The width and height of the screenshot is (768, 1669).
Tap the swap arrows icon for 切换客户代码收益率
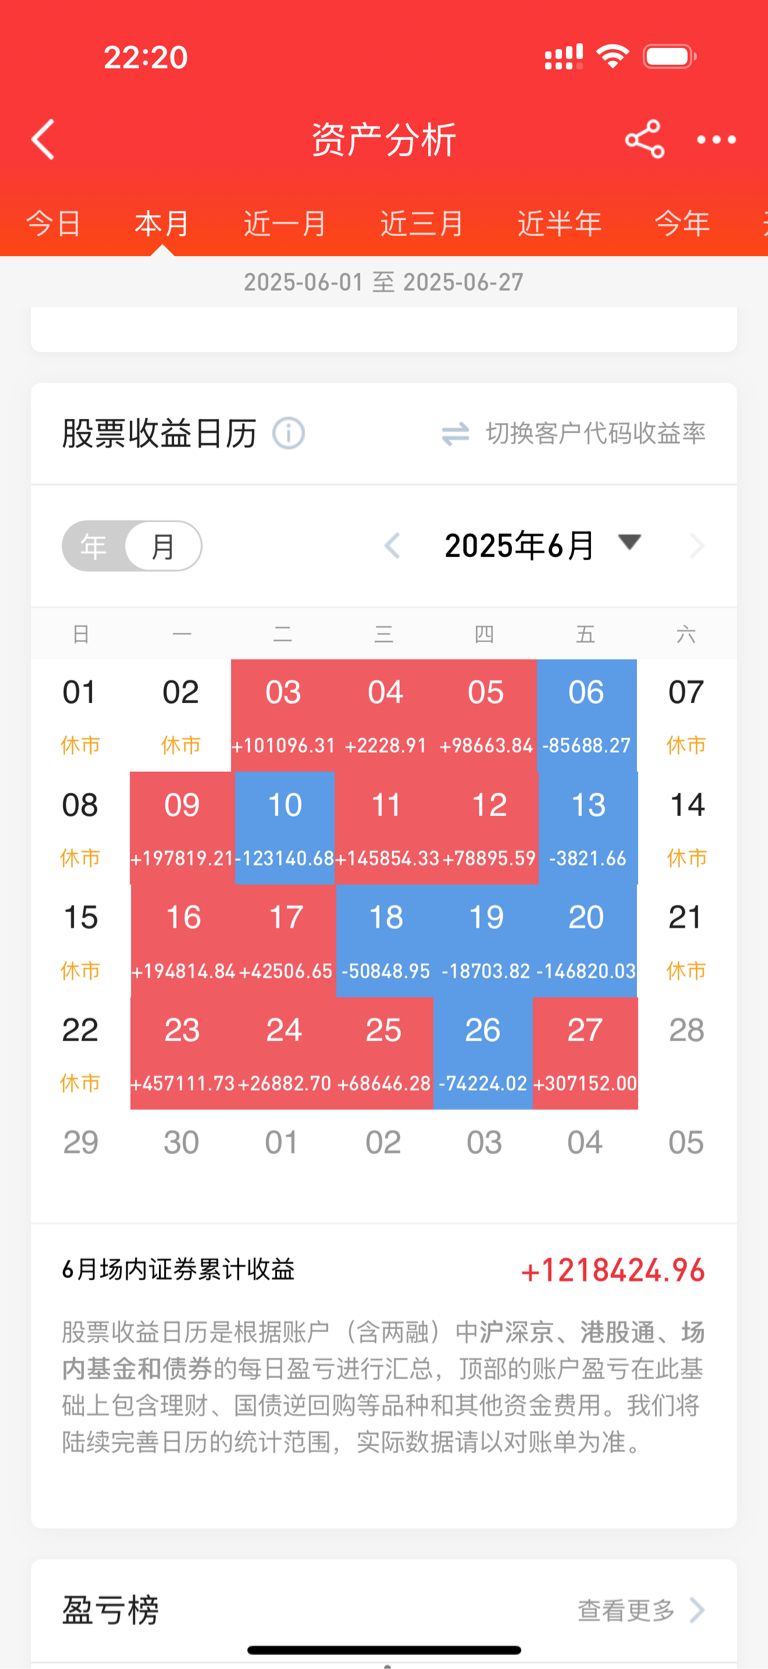(456, 434)
